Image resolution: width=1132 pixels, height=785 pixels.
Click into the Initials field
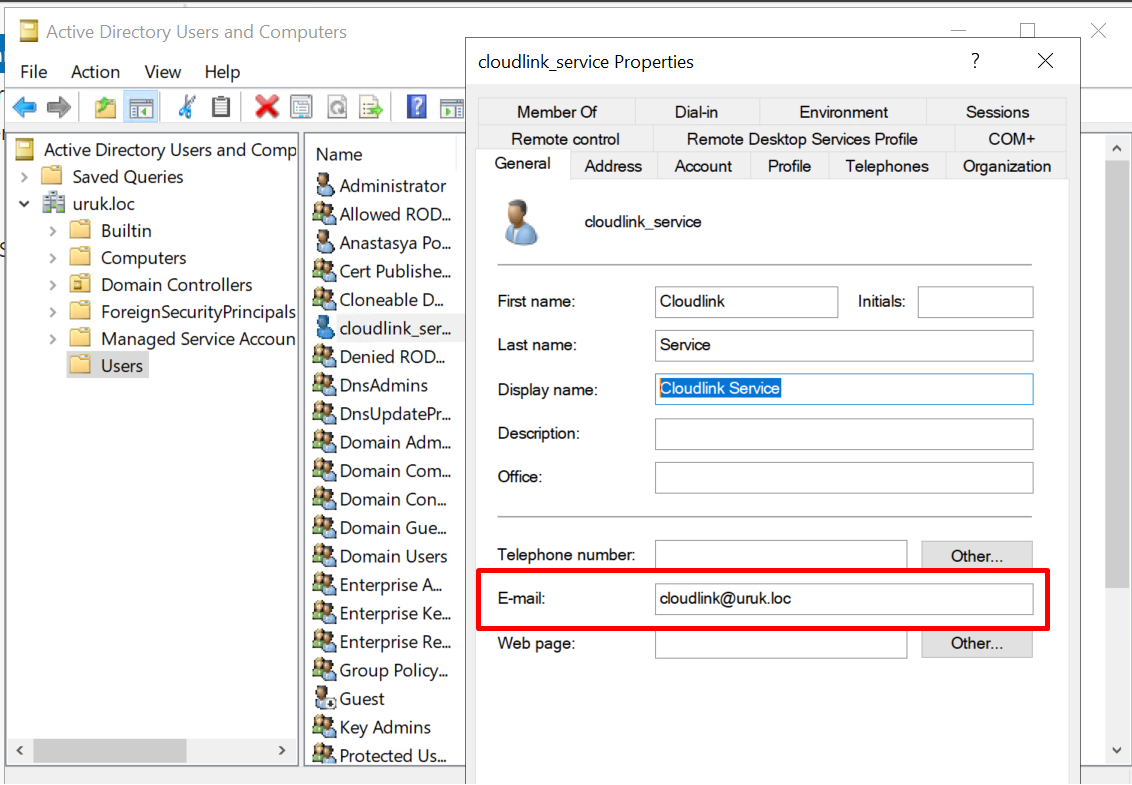tap(975, 302)
